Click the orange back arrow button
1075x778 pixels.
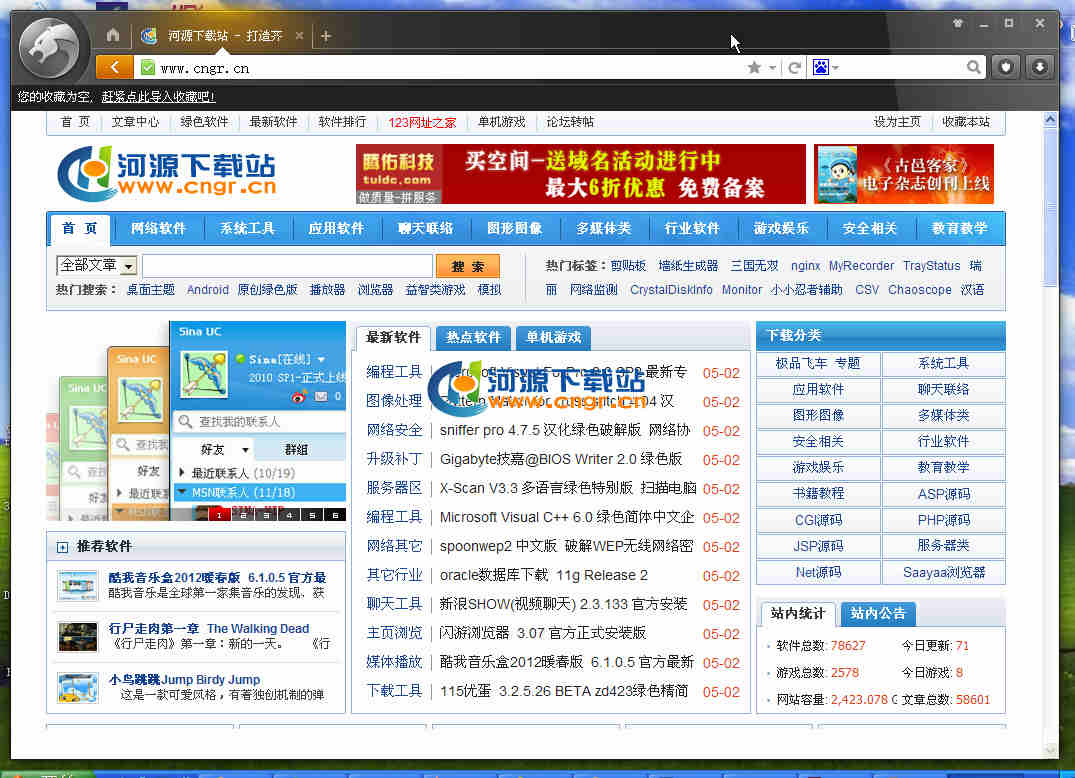pos(114,67)
